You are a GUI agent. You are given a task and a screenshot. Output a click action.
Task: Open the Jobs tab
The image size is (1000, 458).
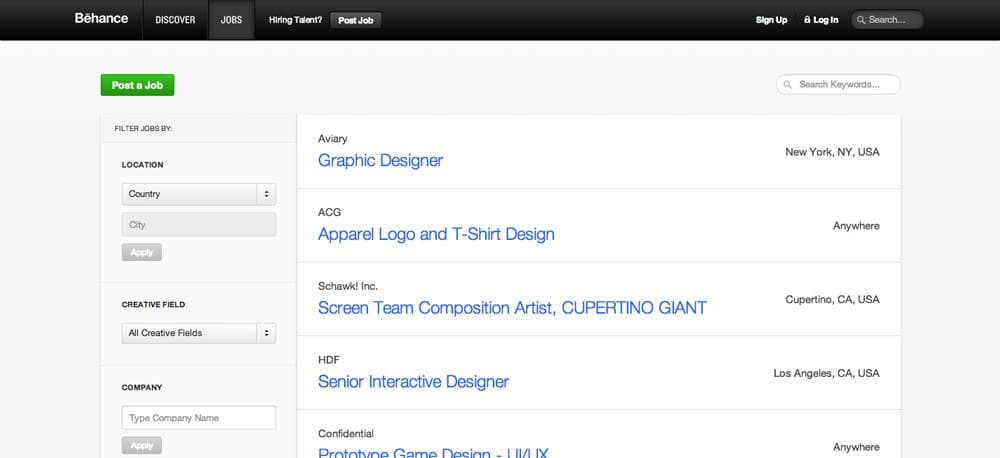[232, 20]
